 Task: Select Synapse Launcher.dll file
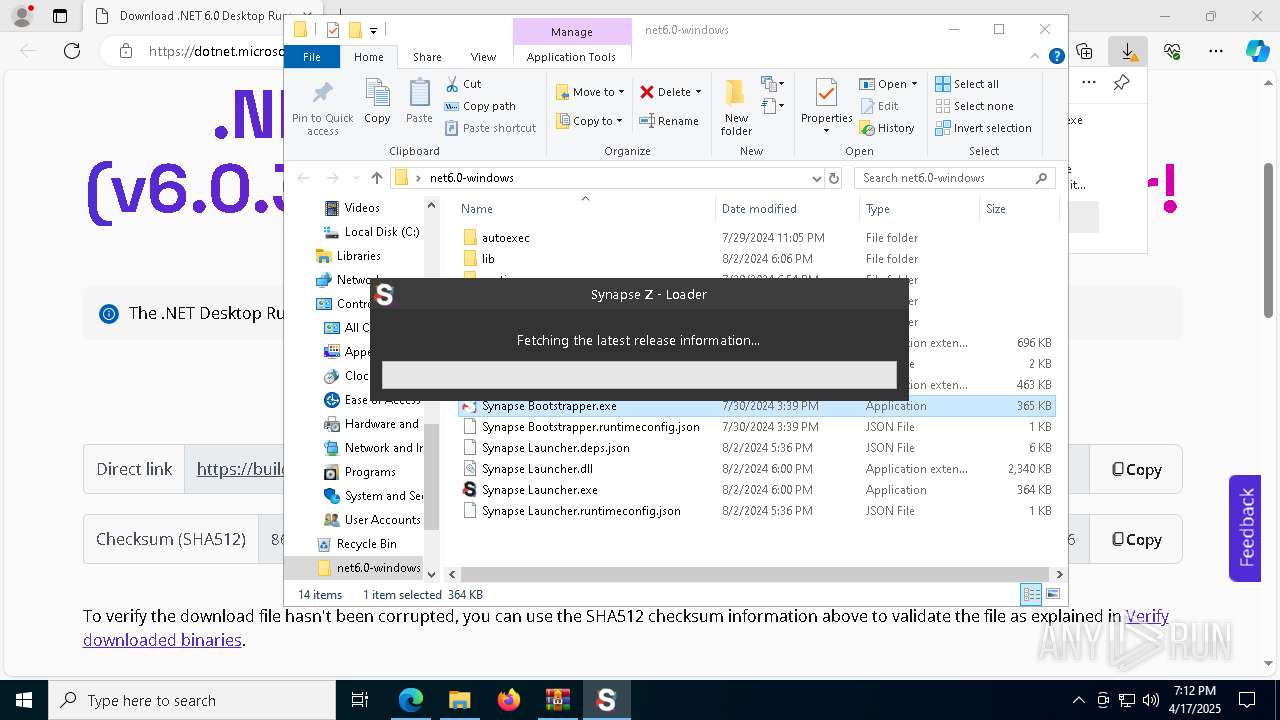(x=756, y=469)
